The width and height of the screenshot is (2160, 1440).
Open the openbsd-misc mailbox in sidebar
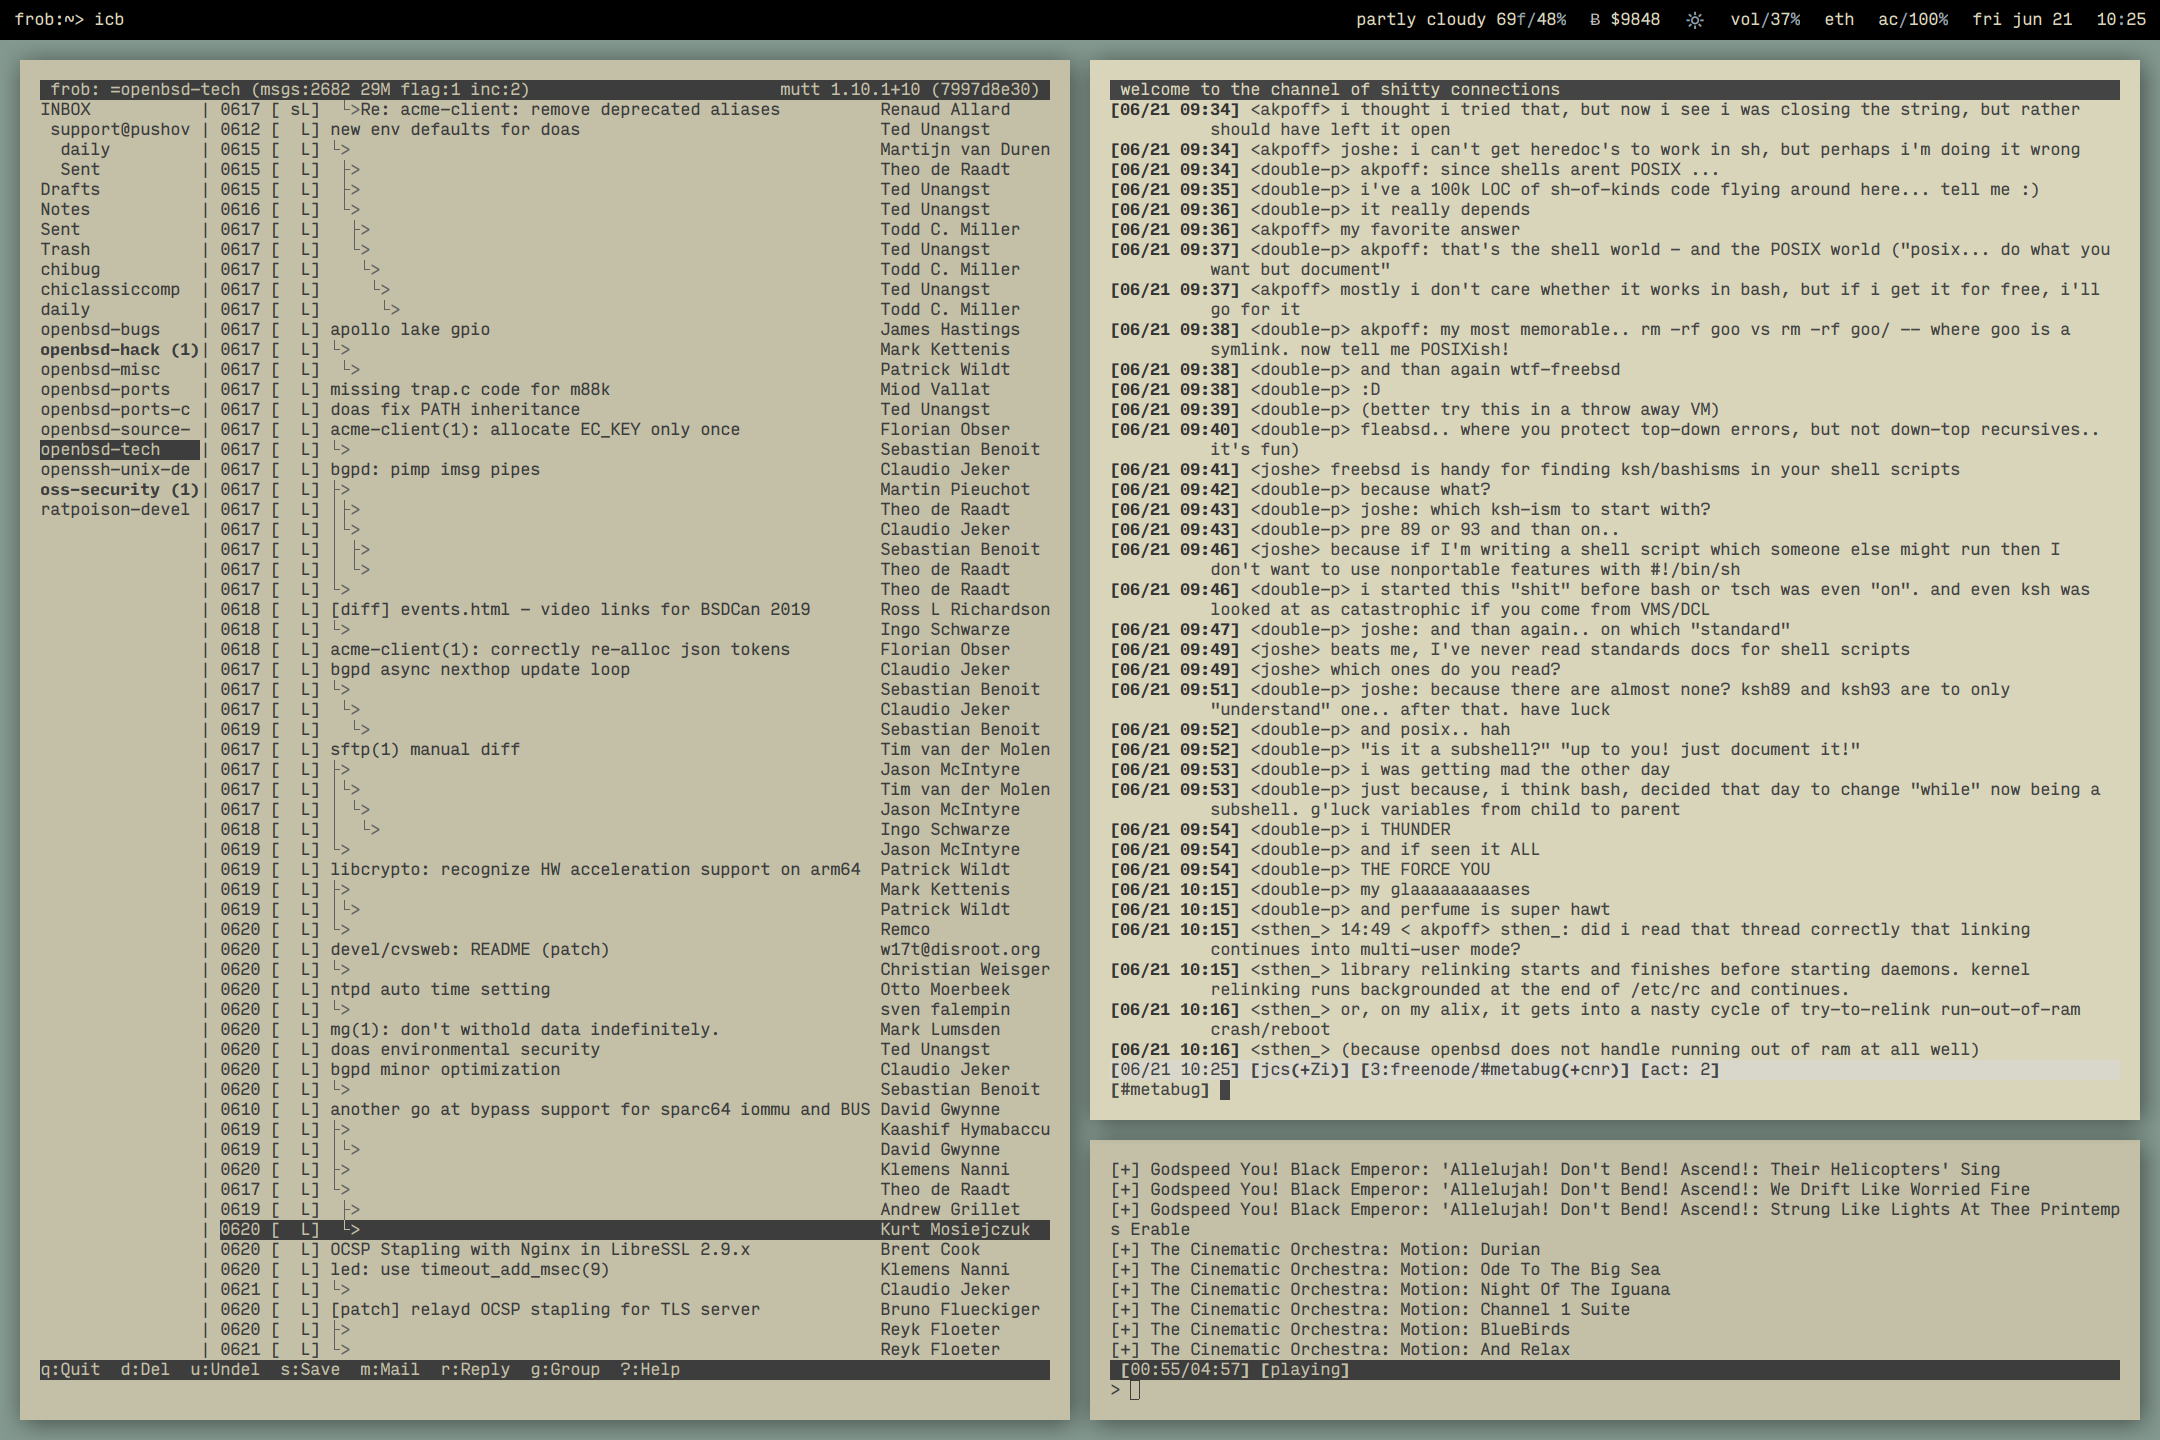click(100, 370)
